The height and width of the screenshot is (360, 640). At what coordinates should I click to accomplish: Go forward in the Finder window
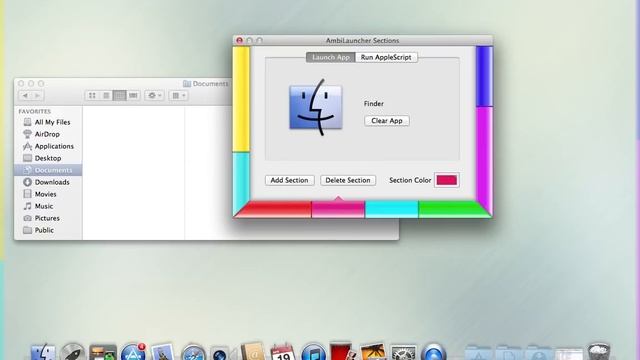[x=38, y=96]
